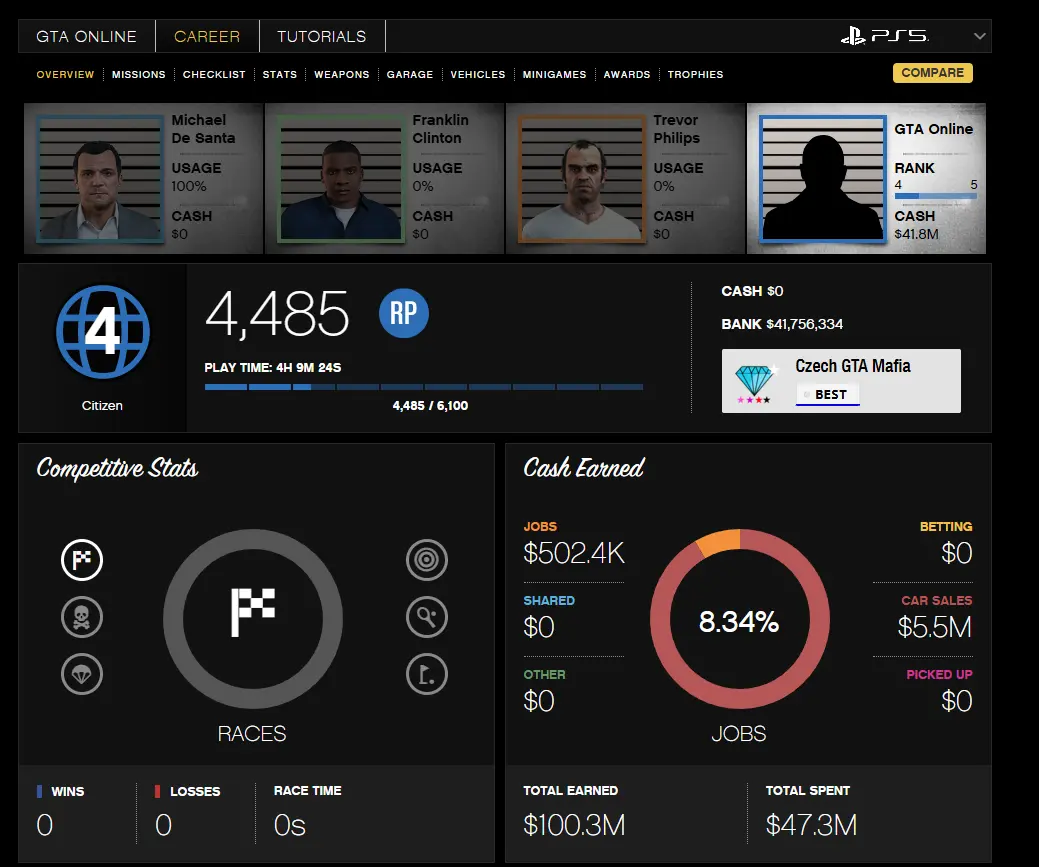
Task: Click the JOBS cash amount $502.4K
Action: point(574,553)
